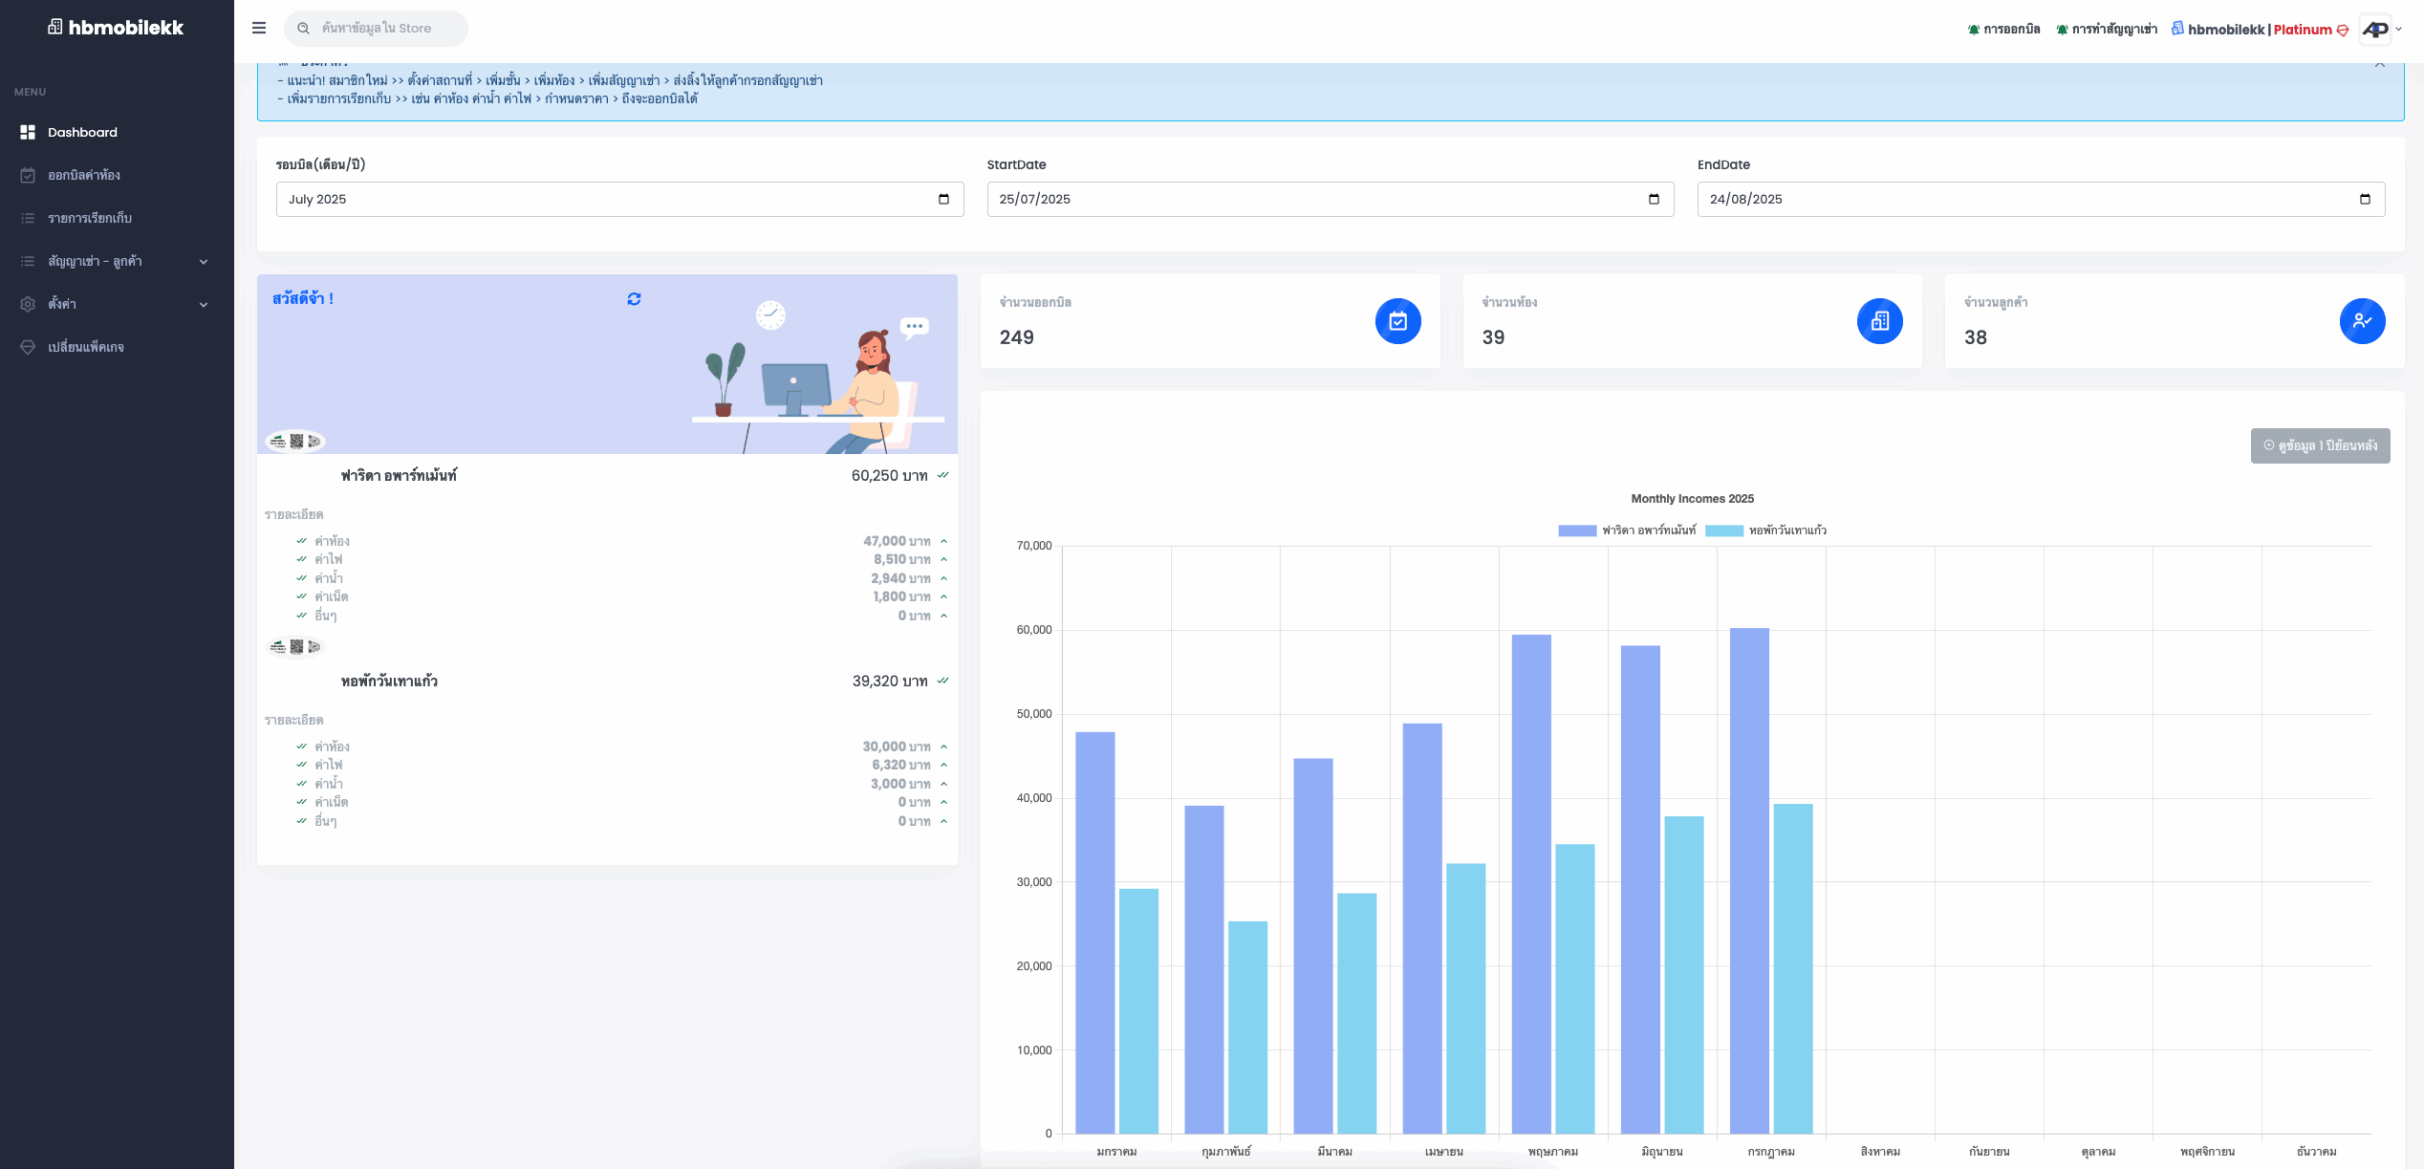2424x1169 pixels.
Task: Toggle หอพักวันเพาแก้ว dataset in chart legend
Action: [x=1766, y=530]
